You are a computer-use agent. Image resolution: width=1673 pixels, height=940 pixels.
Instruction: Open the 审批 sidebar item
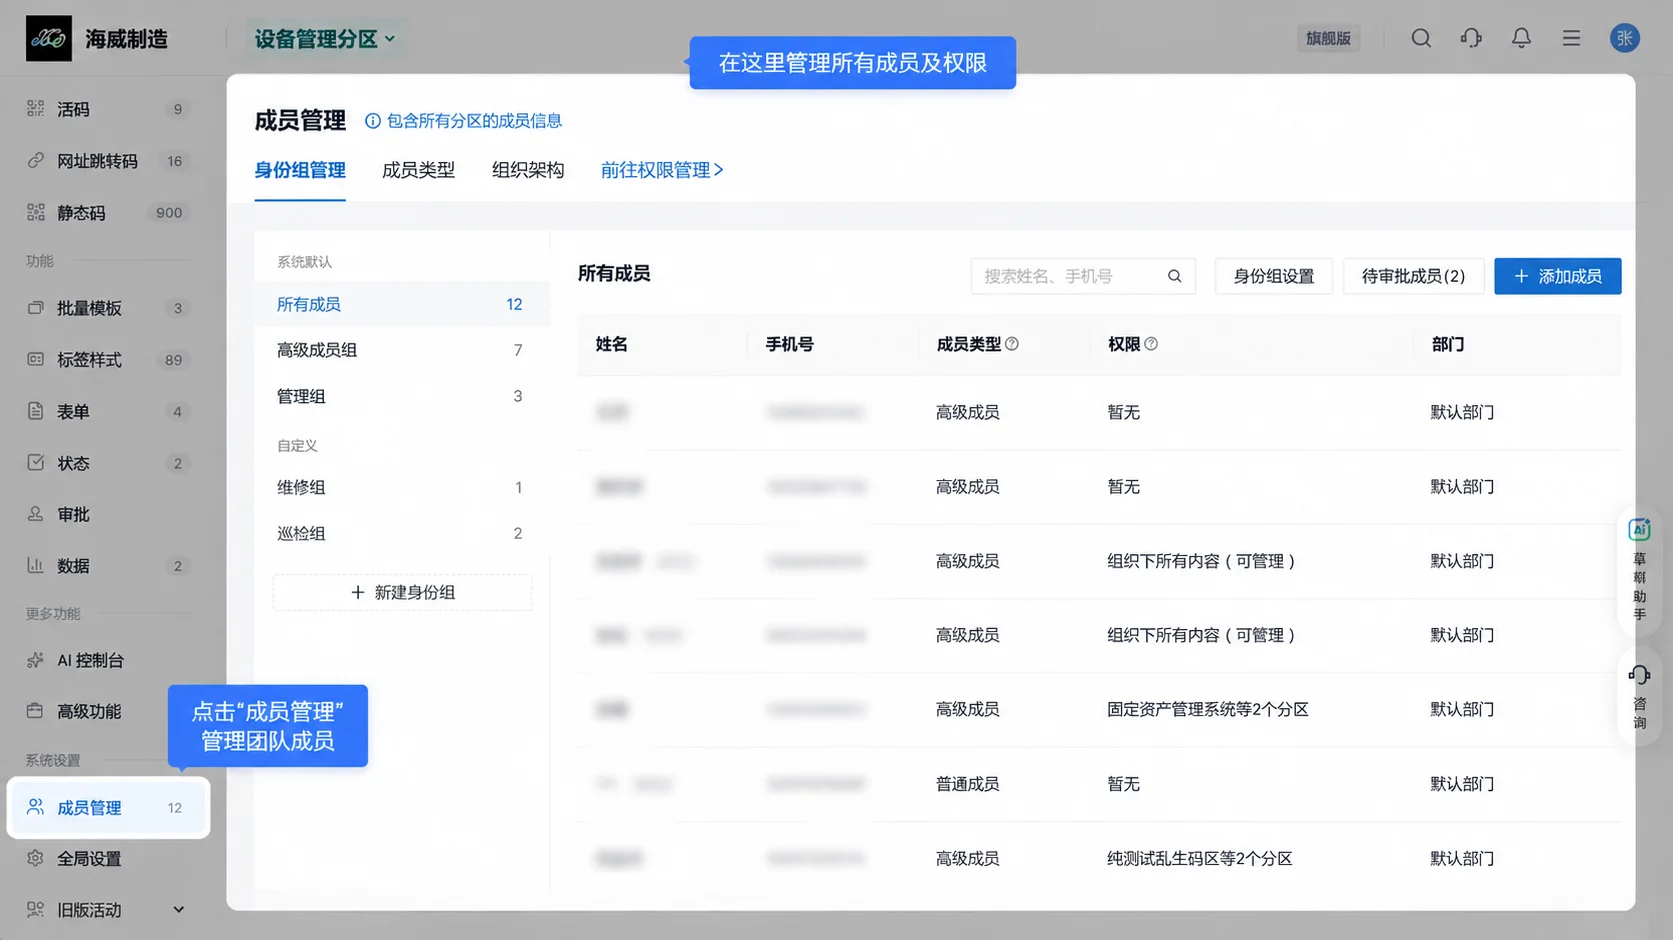[x=108, y=514]
